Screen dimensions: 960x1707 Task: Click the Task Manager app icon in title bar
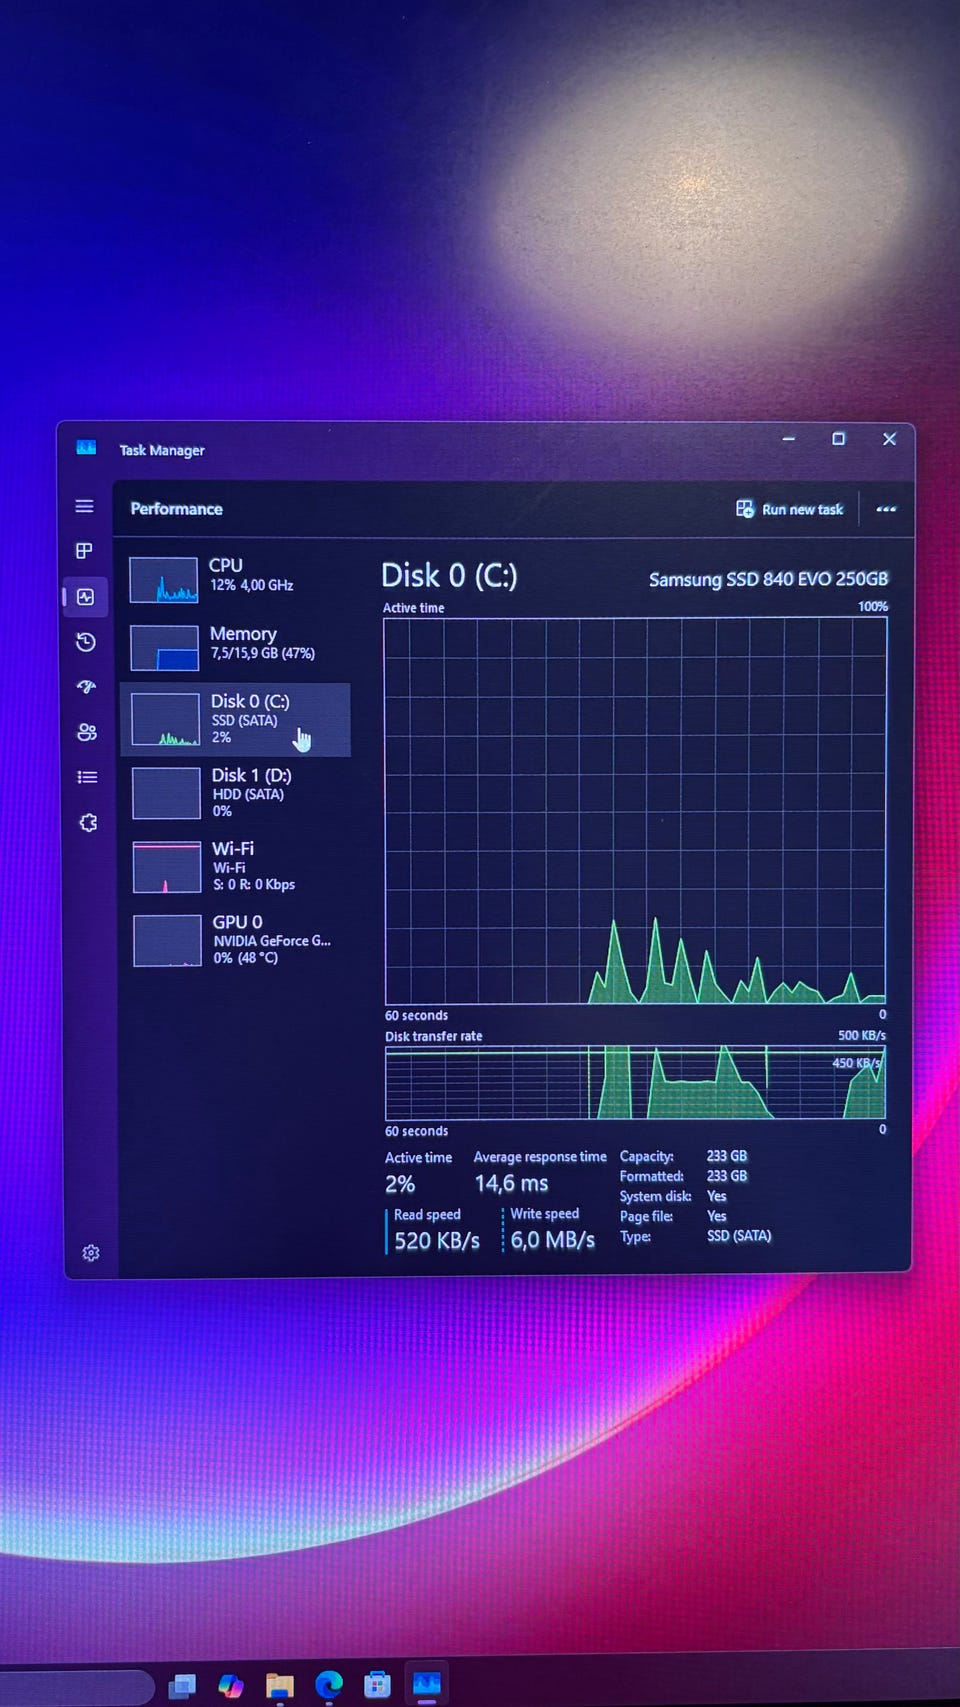tap(86, 448)
